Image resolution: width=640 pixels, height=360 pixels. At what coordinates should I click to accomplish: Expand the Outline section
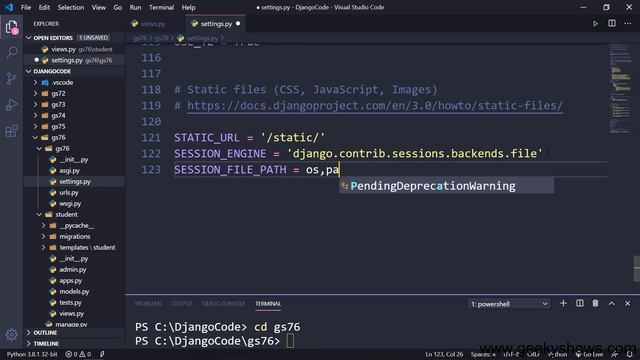point(45,333)
